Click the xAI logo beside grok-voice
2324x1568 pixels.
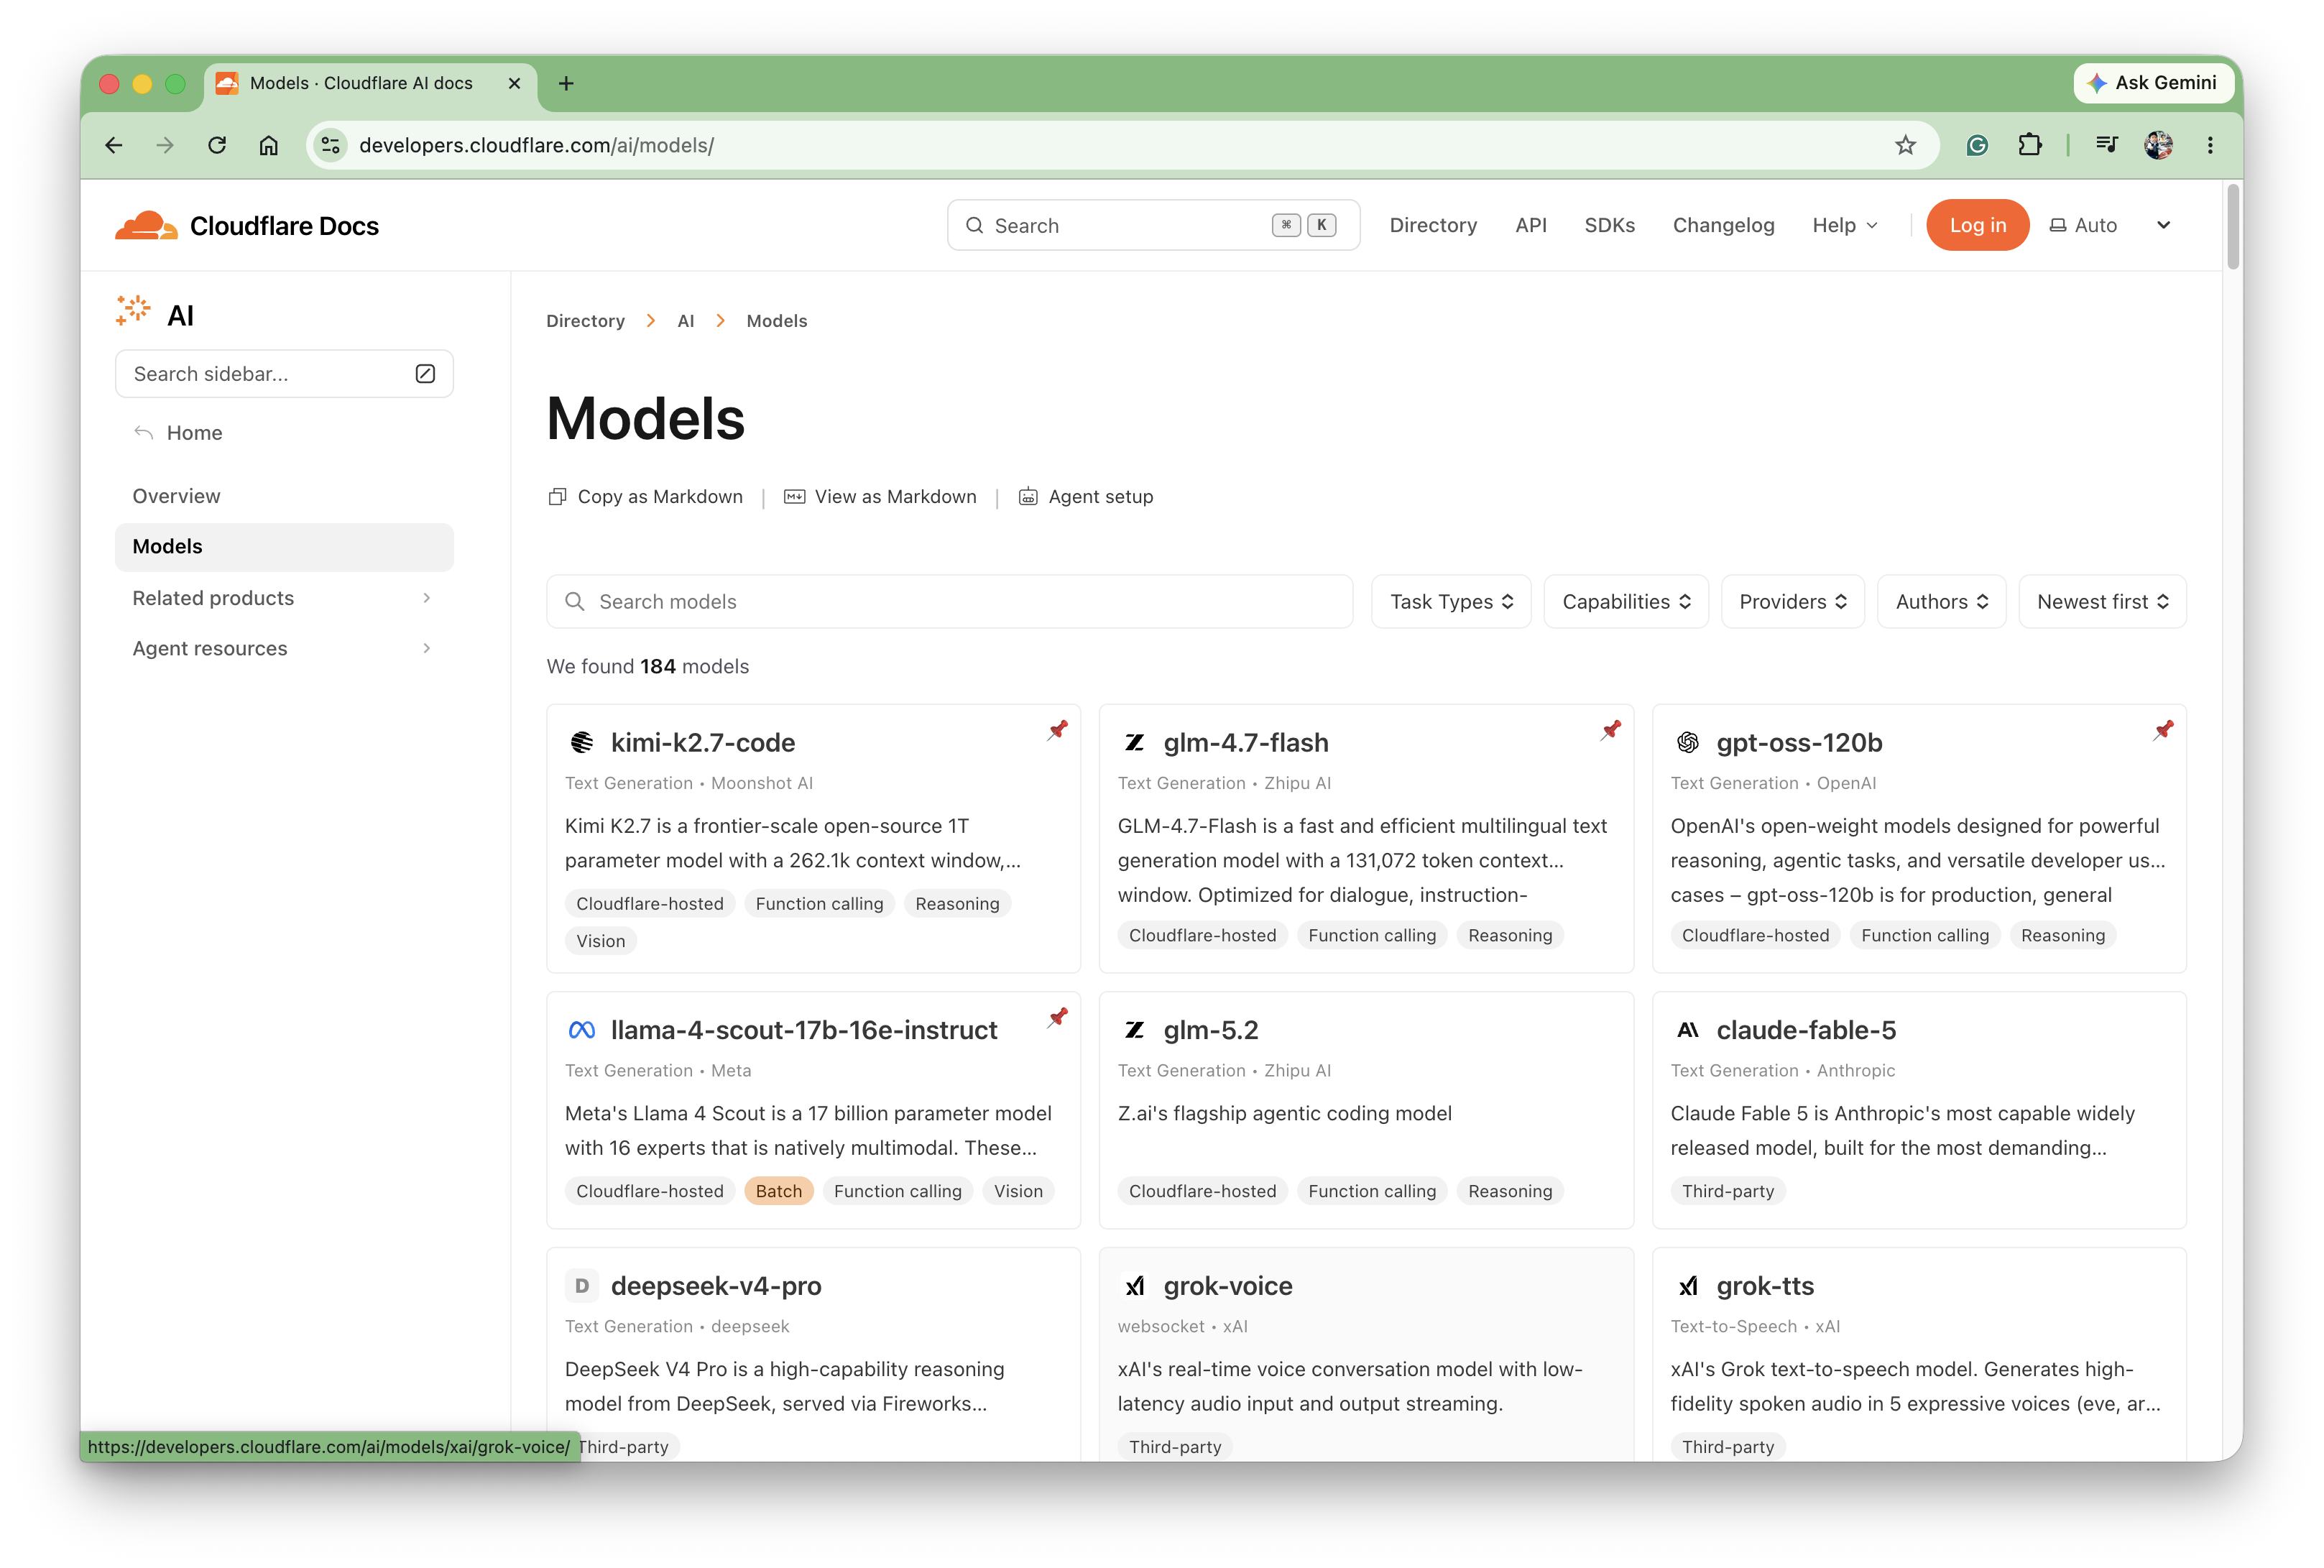[x=1135, y=1286]
